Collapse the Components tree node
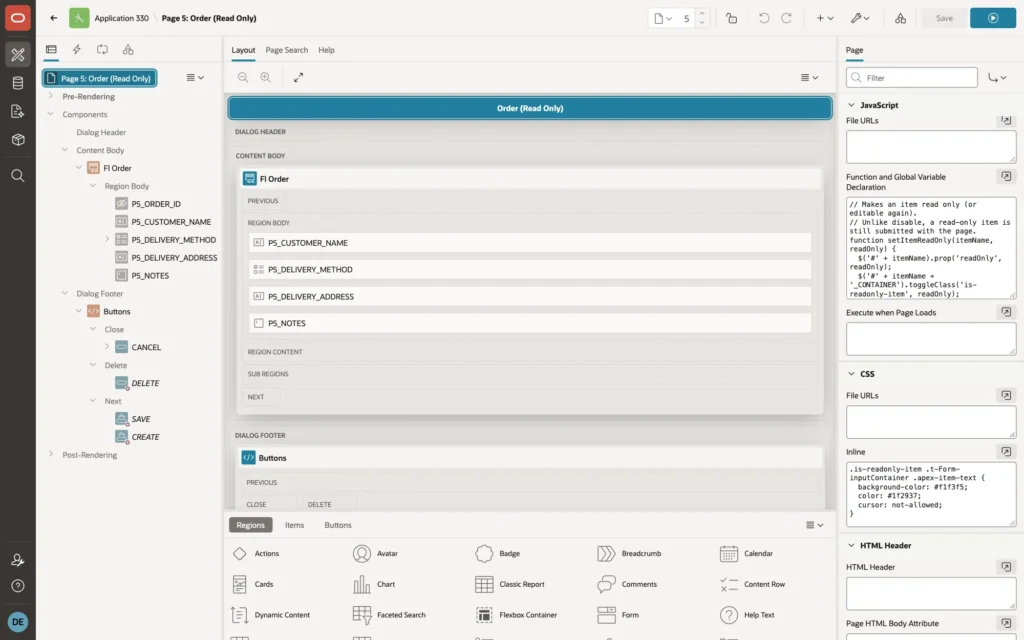Viewport: 1024px width, 640px height. tap(50, 114)
